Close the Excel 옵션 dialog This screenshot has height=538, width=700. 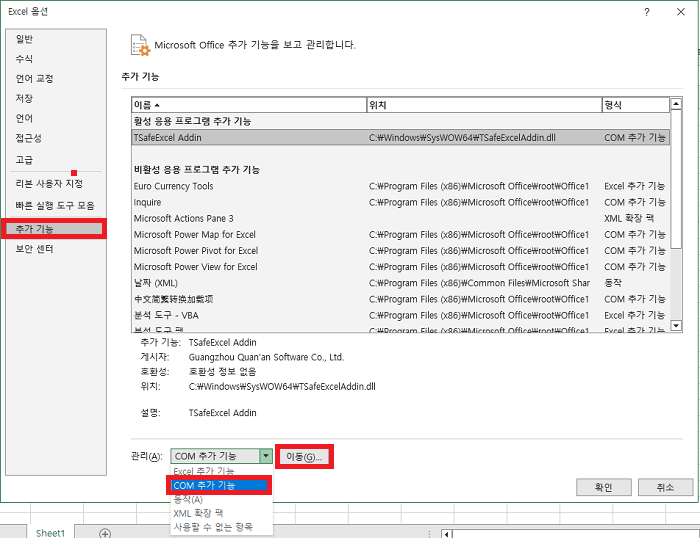(x=680, y=12)
